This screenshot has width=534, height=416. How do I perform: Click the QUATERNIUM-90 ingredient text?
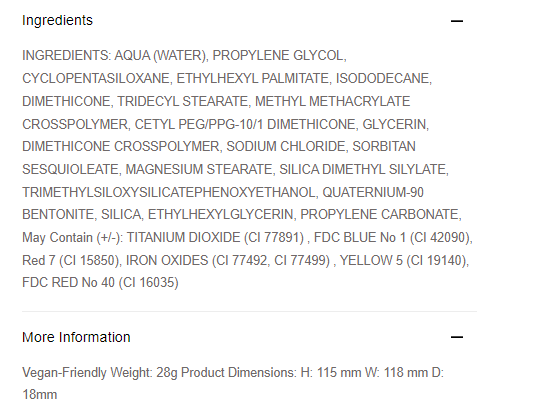[373, 192]
